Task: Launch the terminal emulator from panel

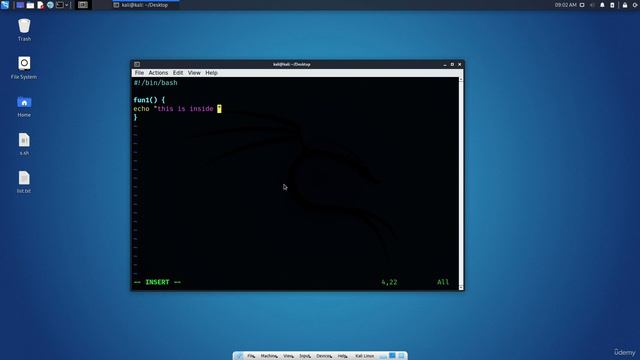Action: point(60,5)
